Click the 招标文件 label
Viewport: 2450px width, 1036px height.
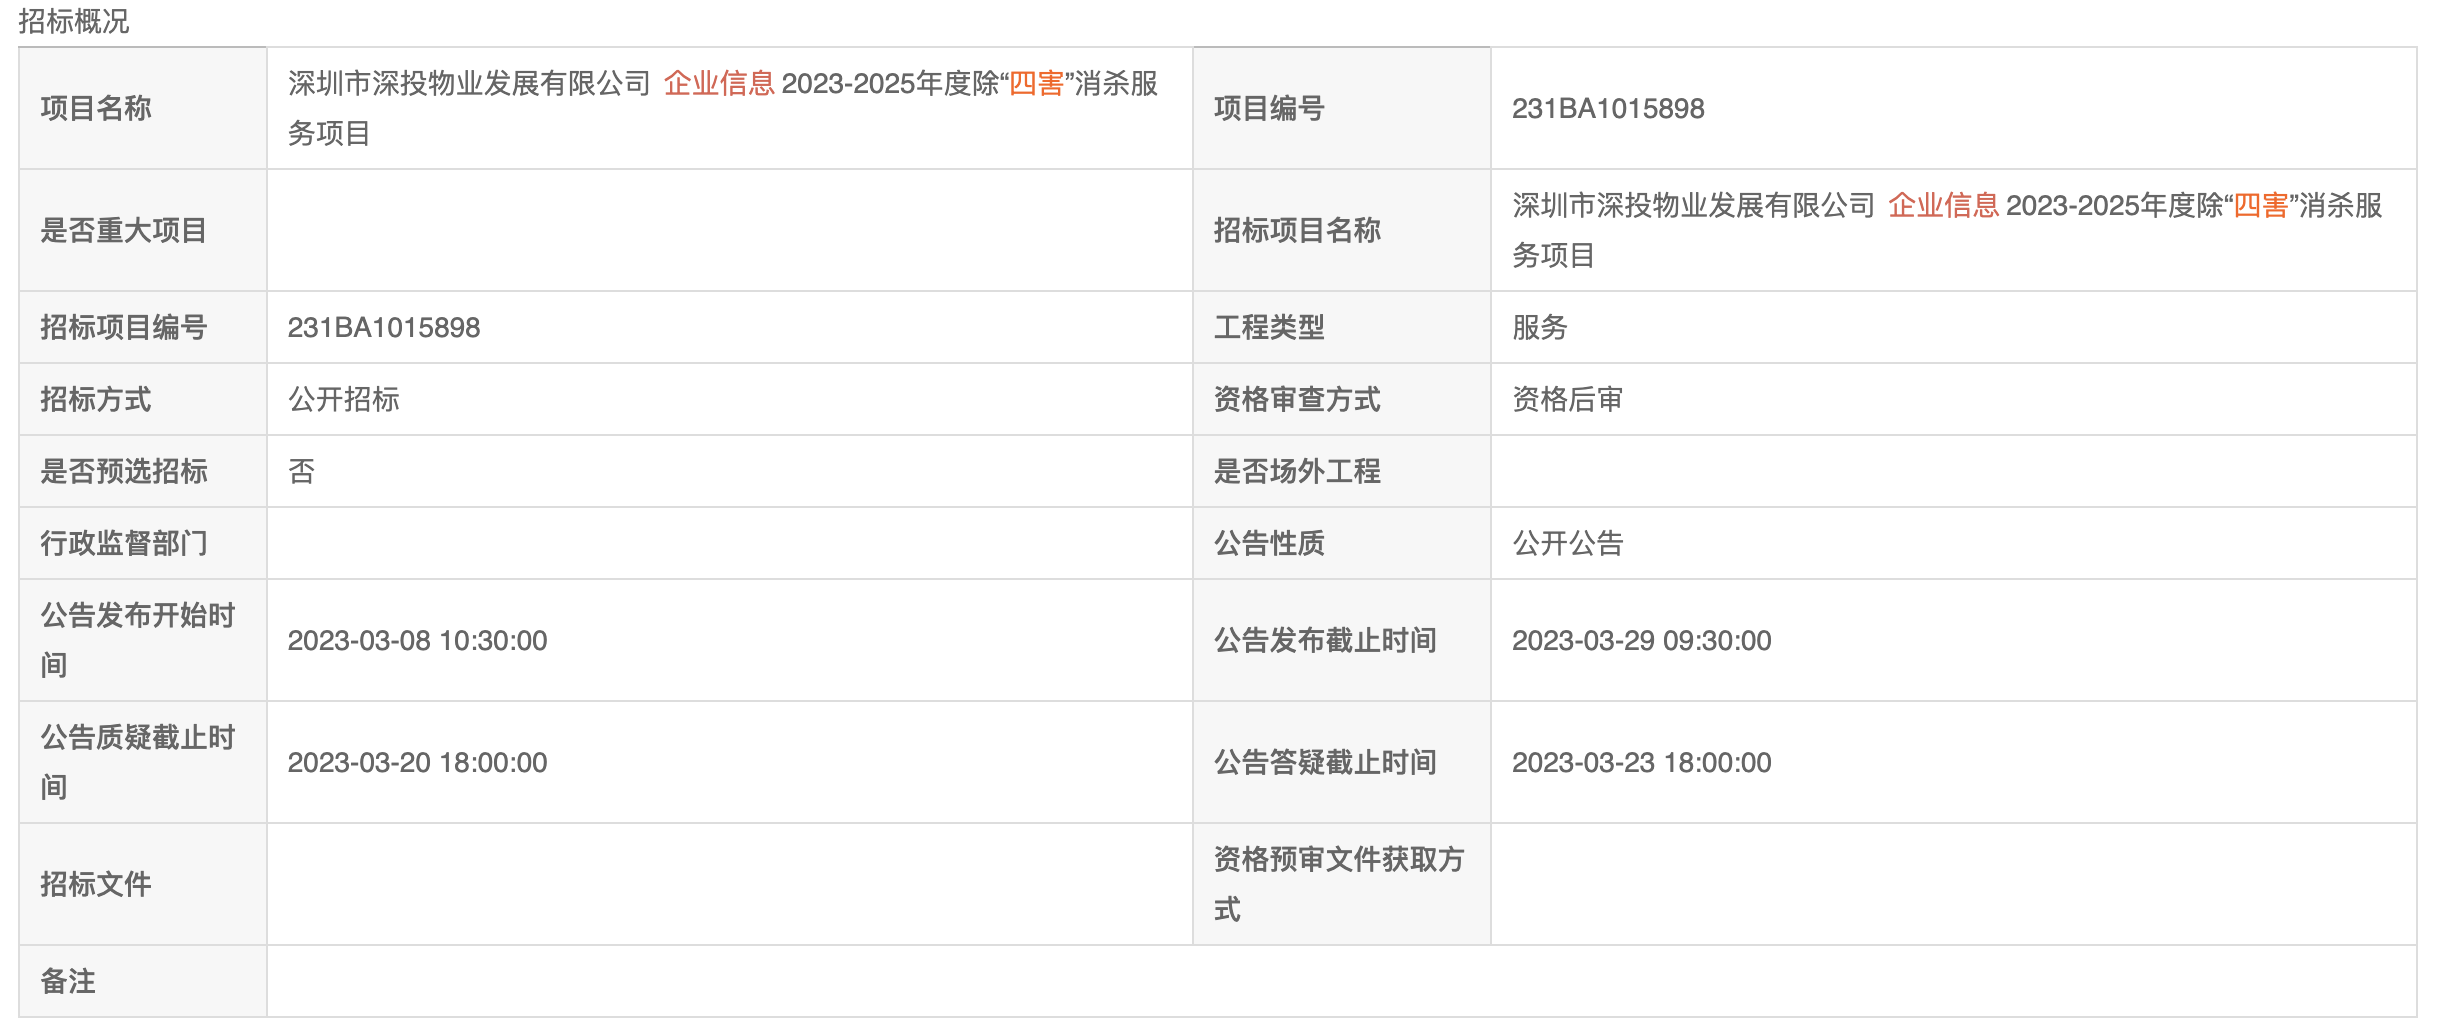point(96,884)
